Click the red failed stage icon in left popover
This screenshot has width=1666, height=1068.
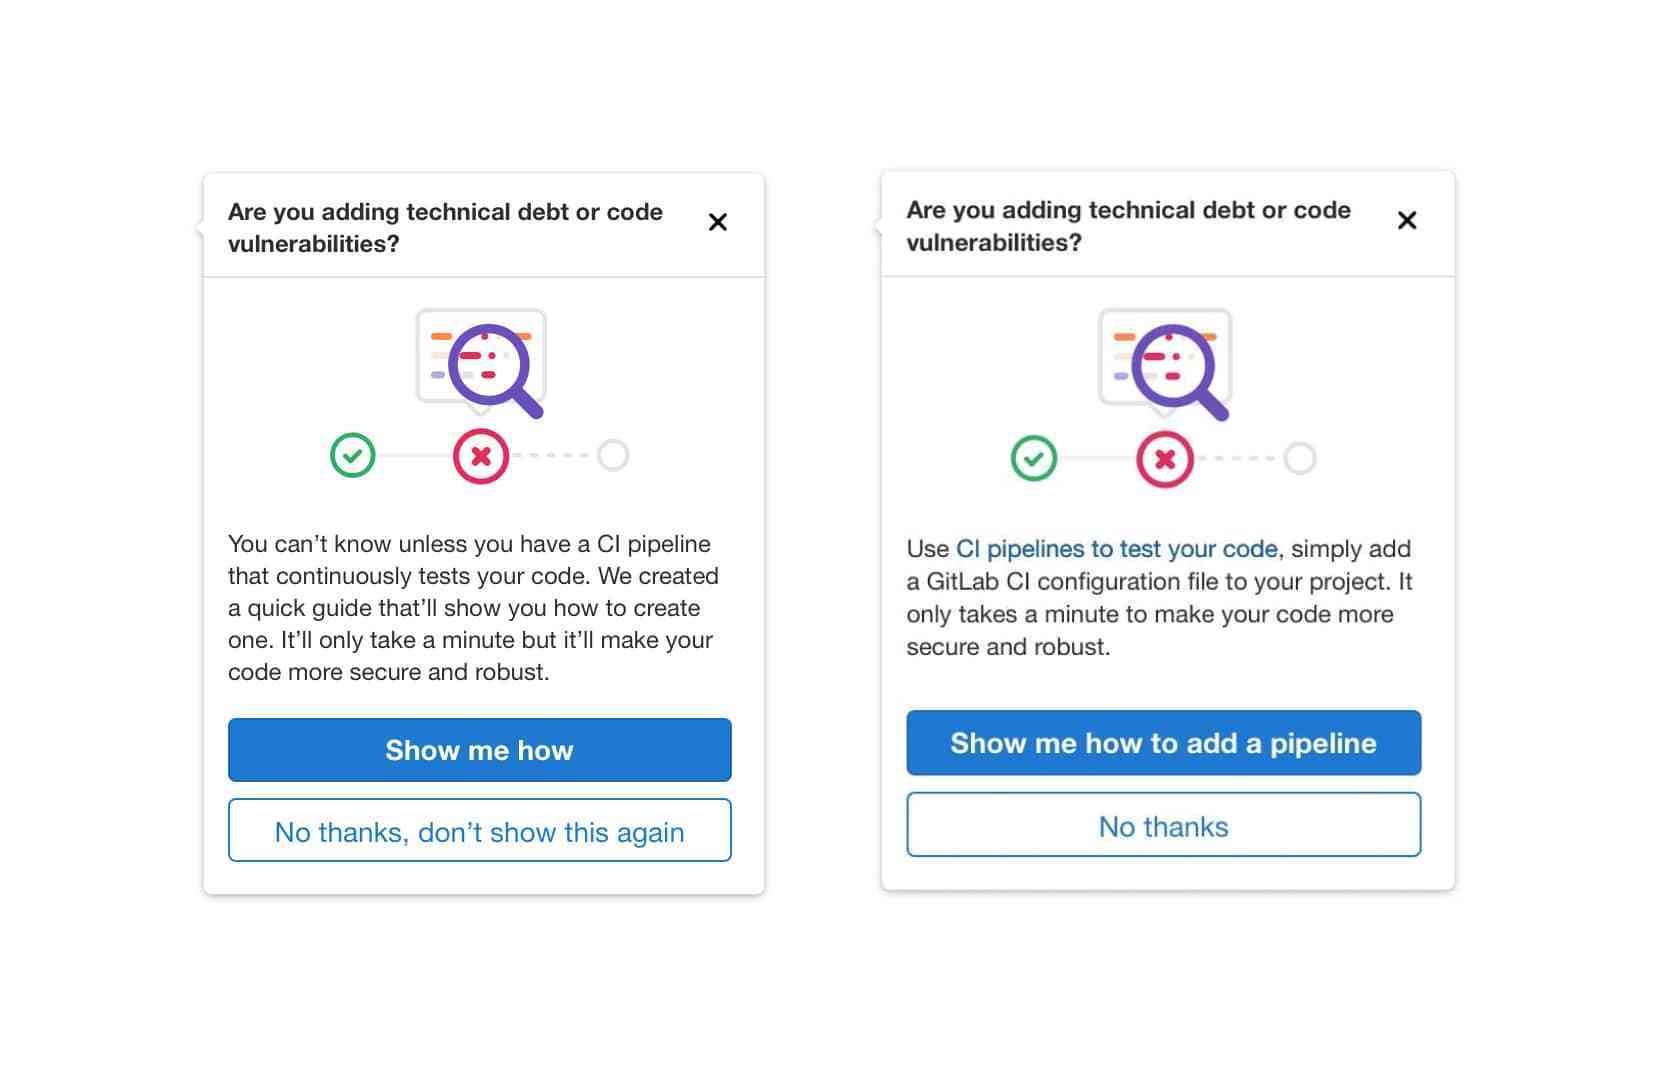click(481, 456)
